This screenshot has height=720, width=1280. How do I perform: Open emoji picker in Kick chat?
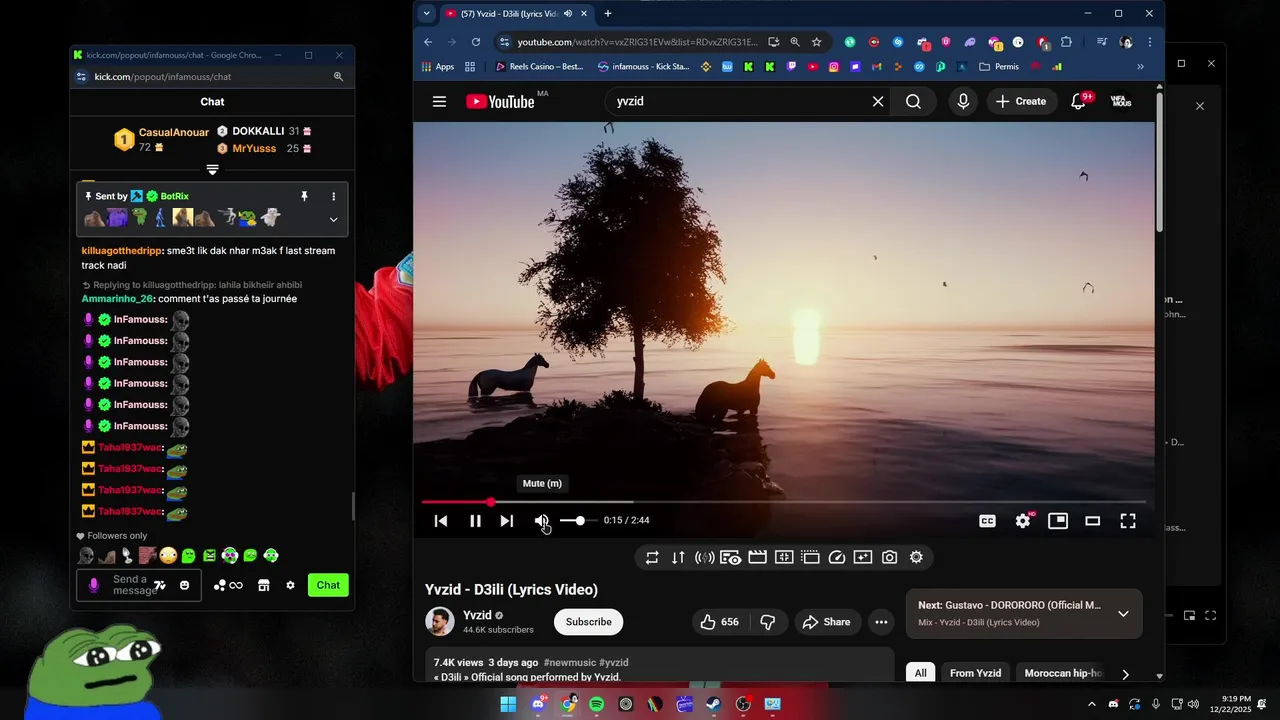pos(185,585)
